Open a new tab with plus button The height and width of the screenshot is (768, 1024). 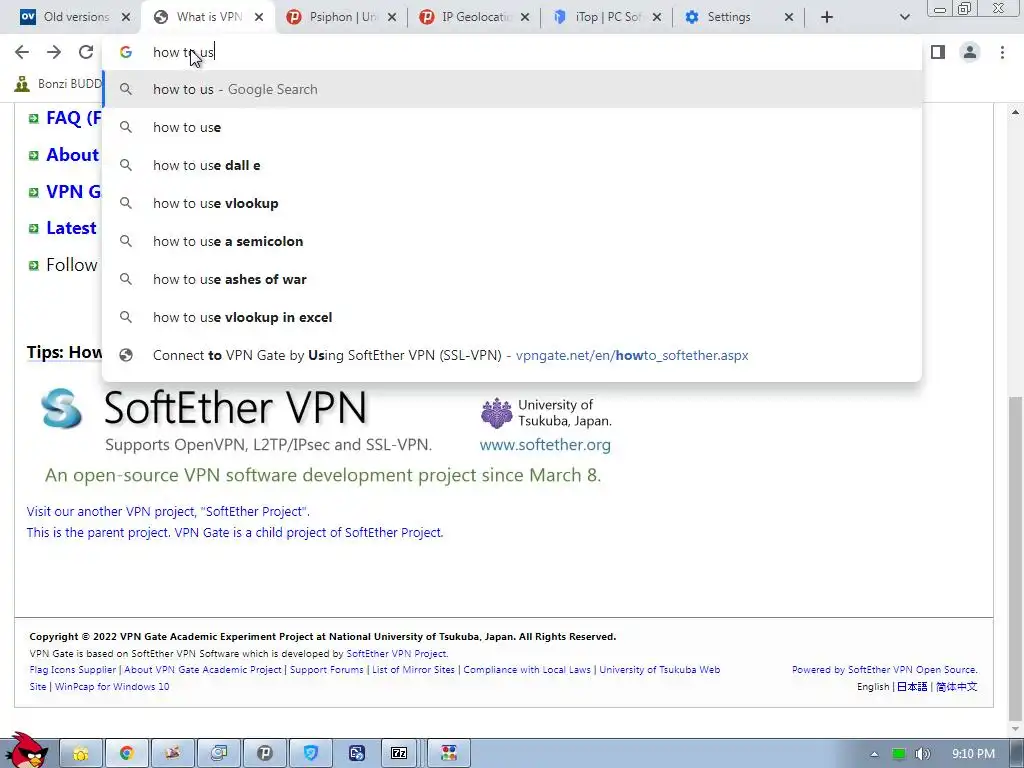pos(827,17)
